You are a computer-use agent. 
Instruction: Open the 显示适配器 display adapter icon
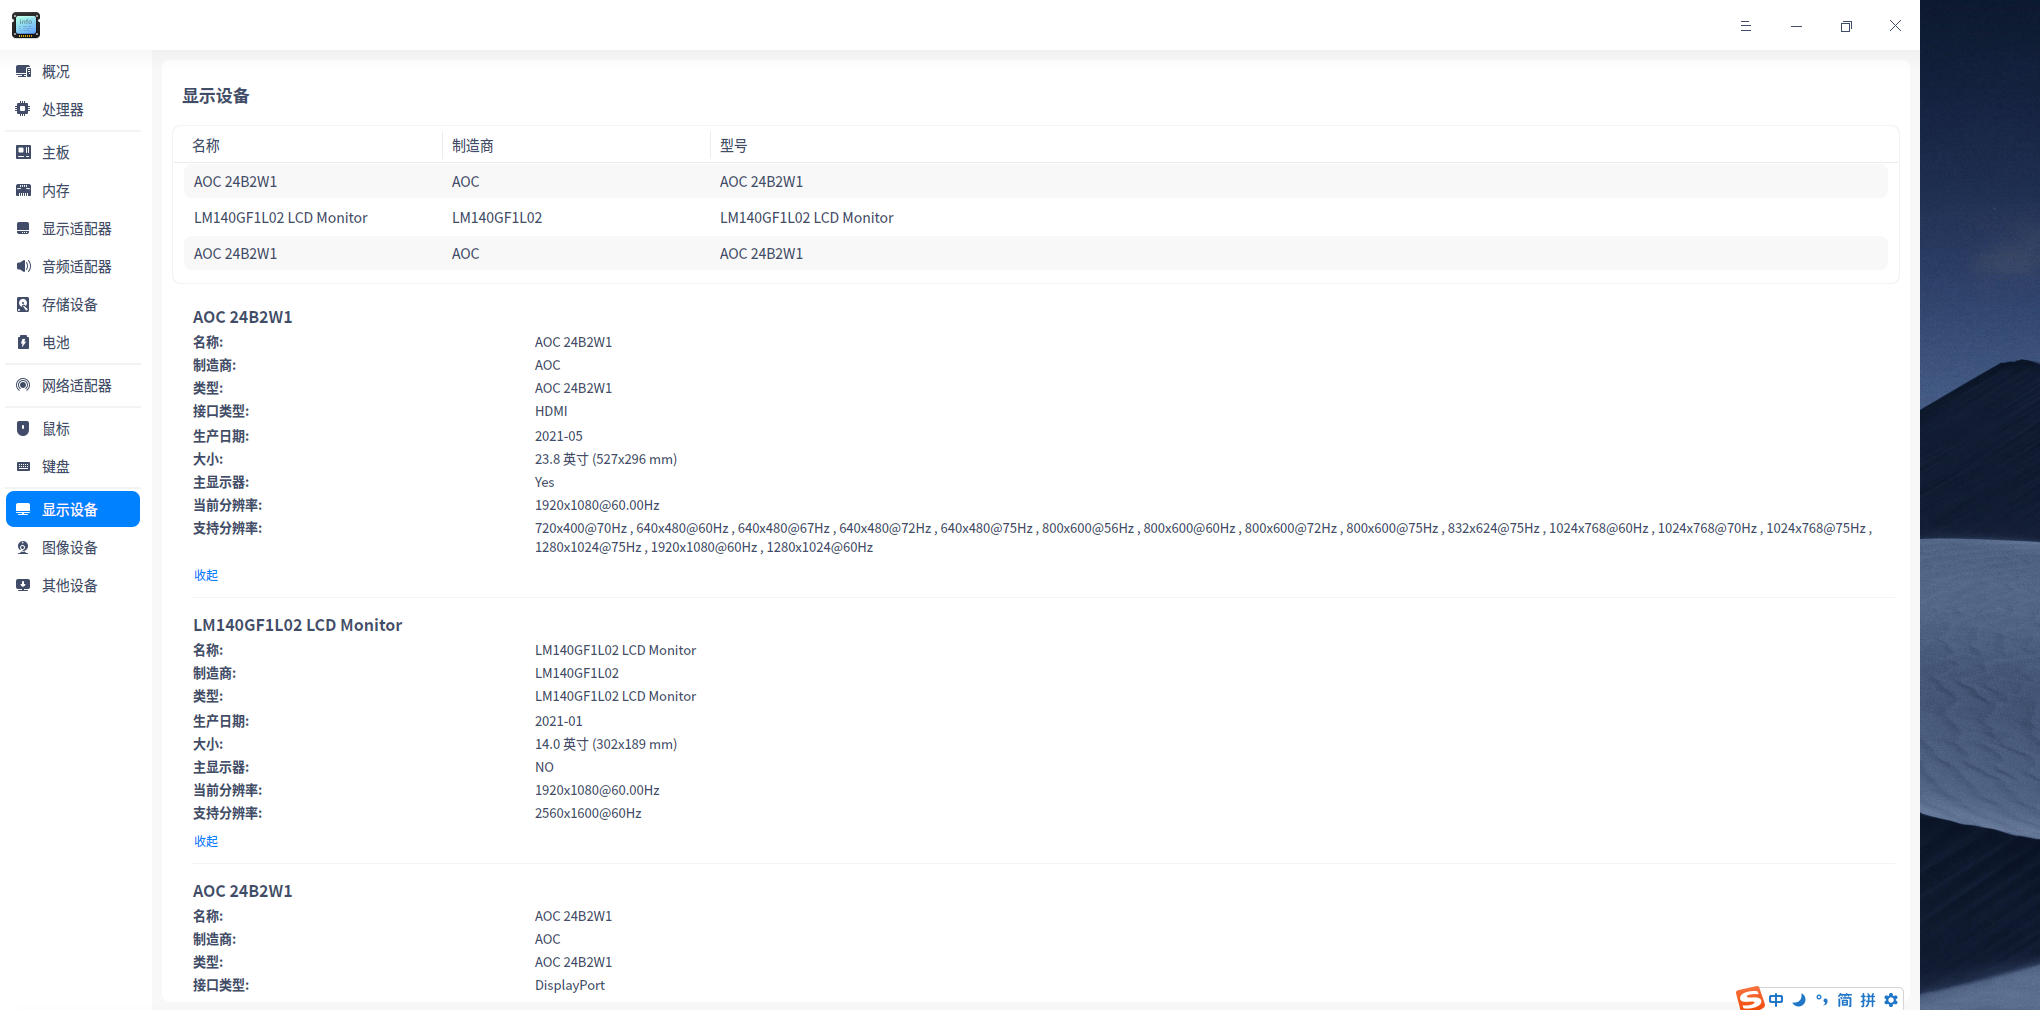pyautogui.click(x=23, y=228)
